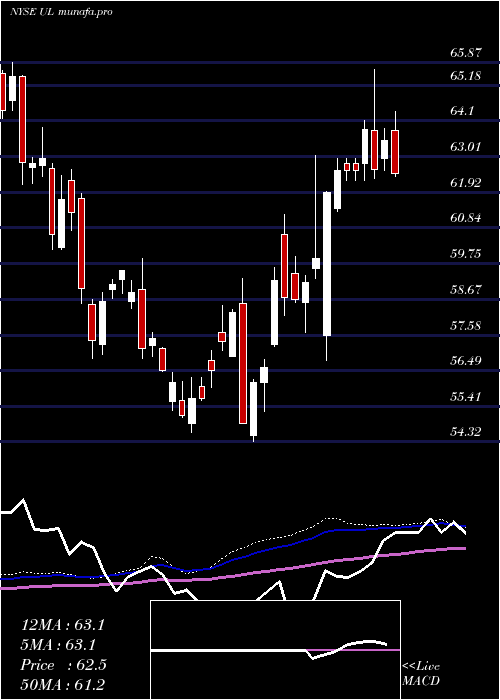Screen dimensions: 500x700
Task: Click the NYSE UL munafa.pro chart title
Action: (61, 12)
